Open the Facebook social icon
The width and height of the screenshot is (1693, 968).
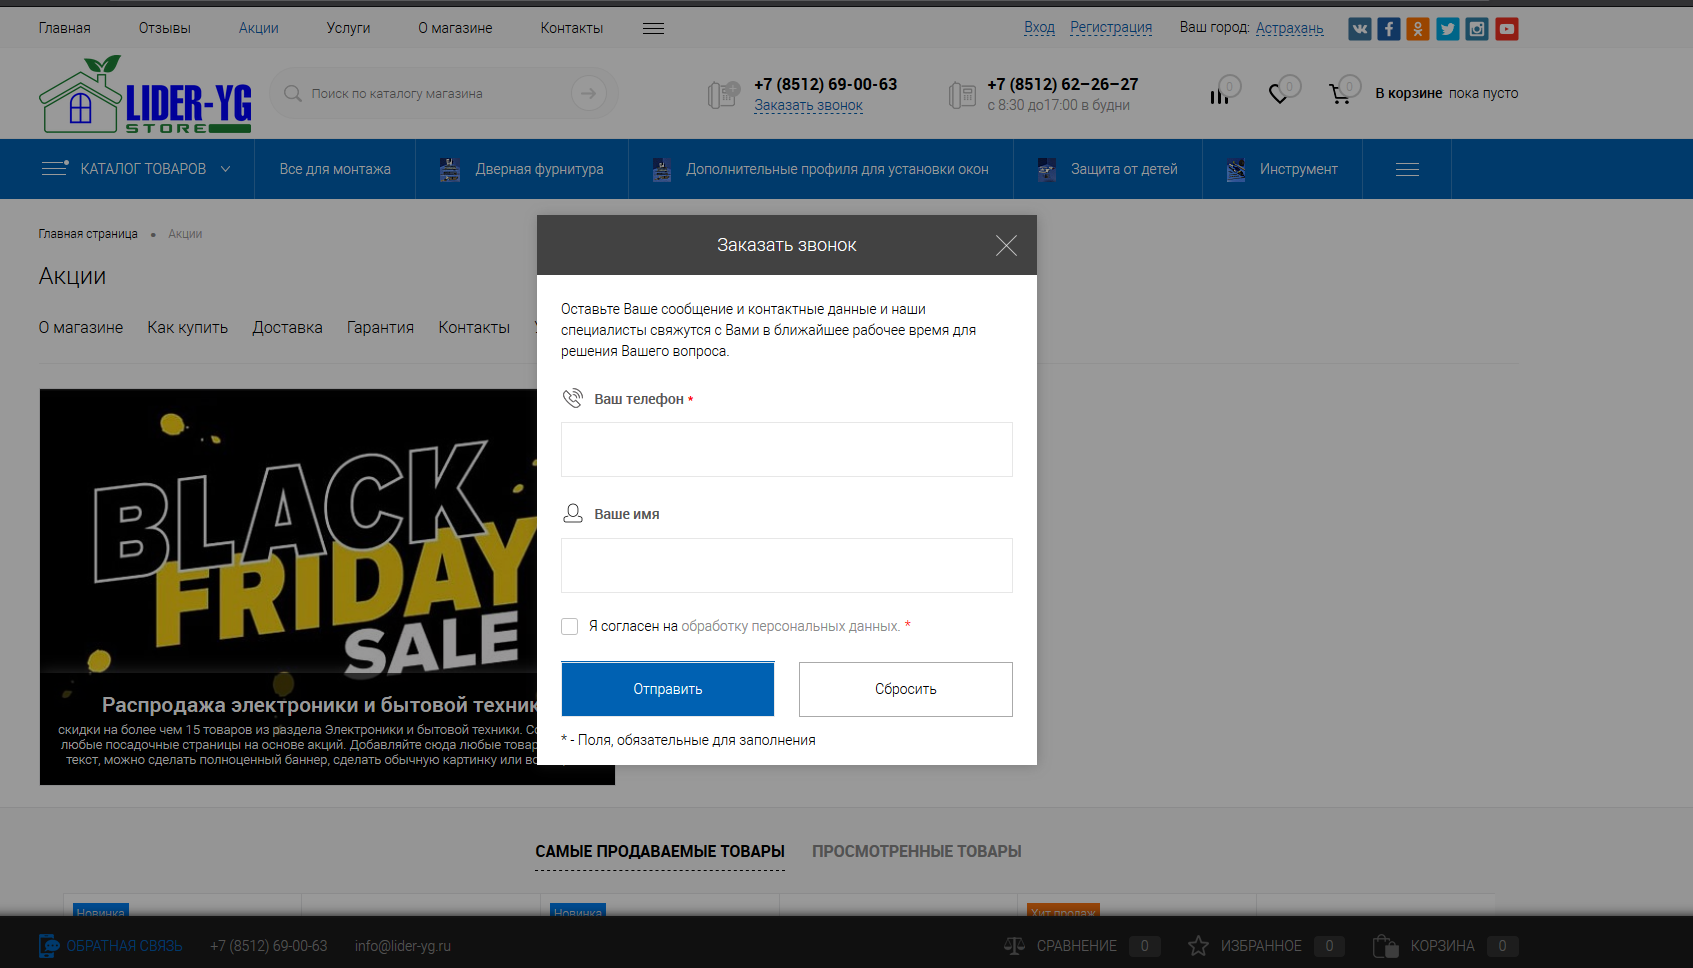click(x=1388, y=29)
